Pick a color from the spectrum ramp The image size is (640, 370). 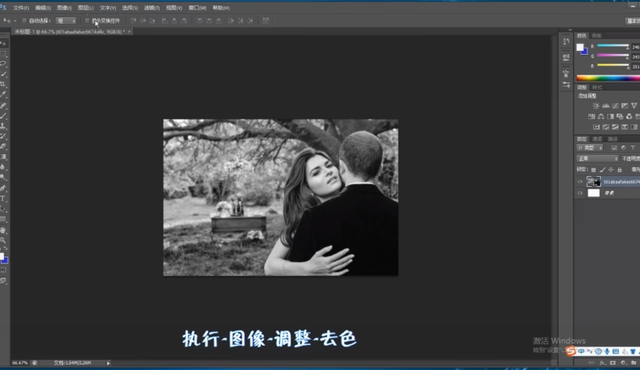click(x=608, y=78)
